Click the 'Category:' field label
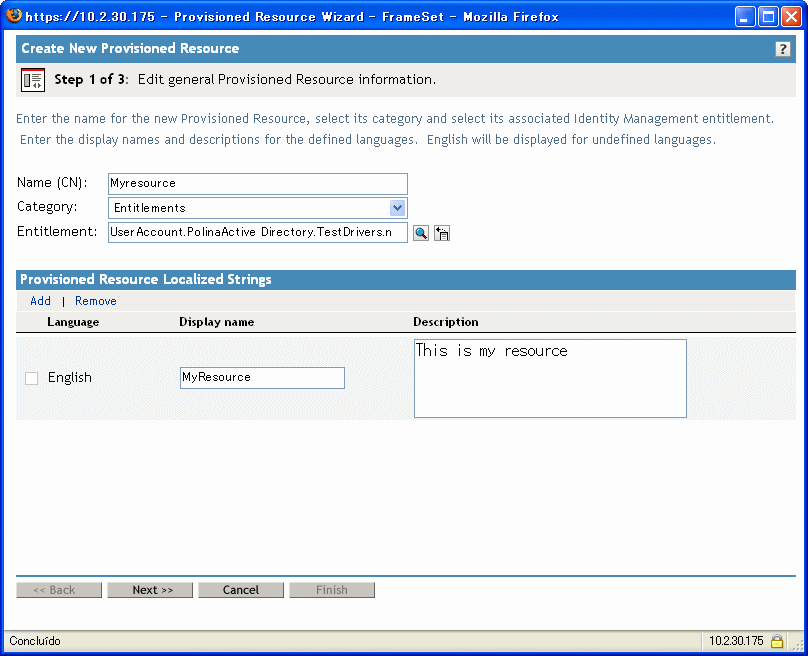The height and width of the screenshot is (656, 808). pos(47,207)
